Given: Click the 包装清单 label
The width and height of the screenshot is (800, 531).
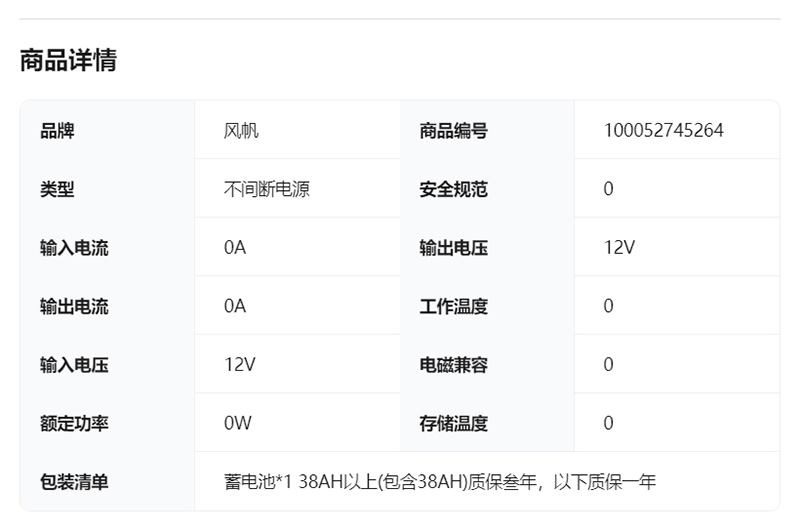Looking at the screenshot, I should (x=74, y=482).
